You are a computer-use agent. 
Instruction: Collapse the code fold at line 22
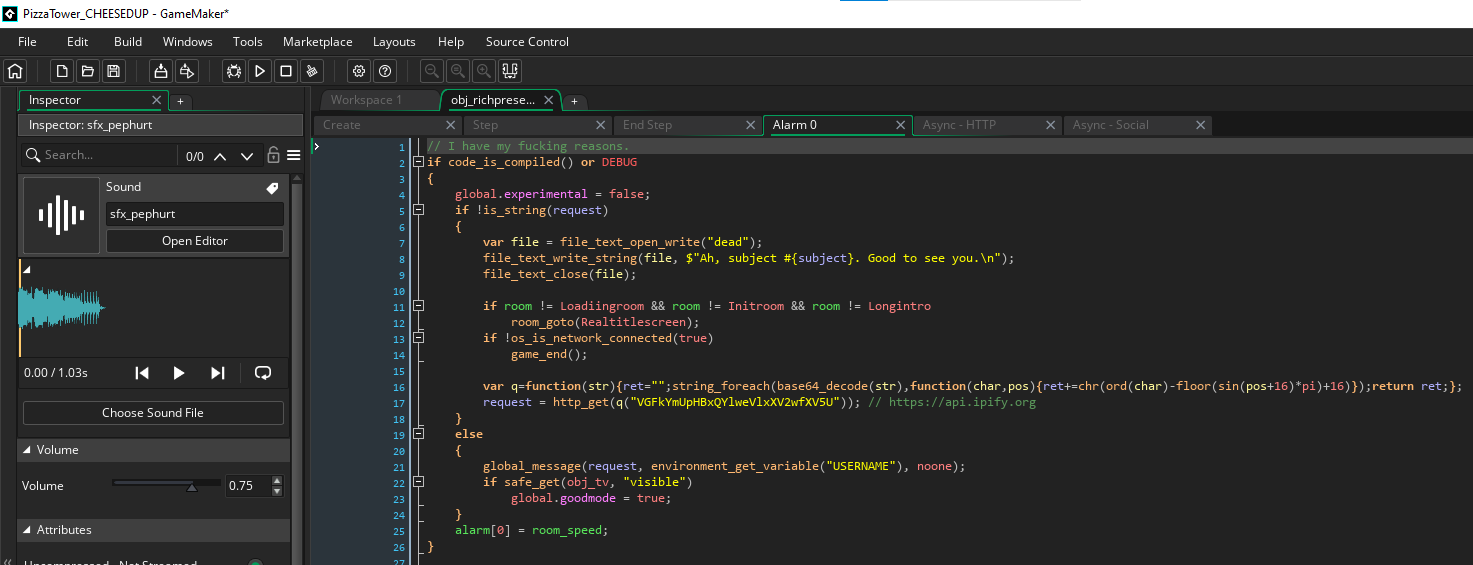point(418,482)
